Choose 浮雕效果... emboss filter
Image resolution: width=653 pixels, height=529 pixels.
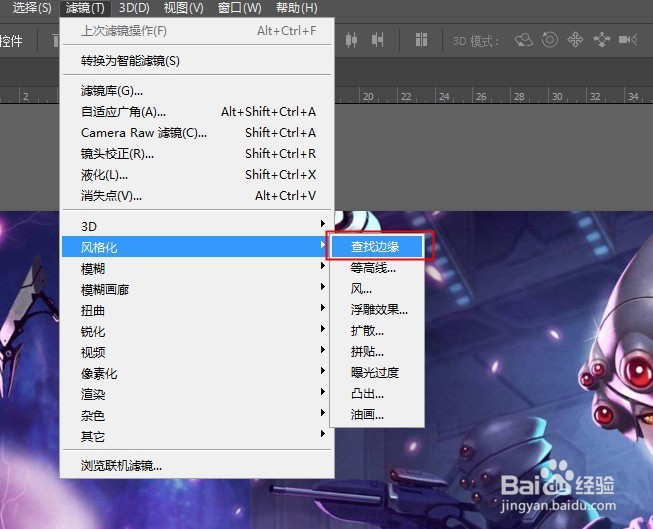(377, 309)
